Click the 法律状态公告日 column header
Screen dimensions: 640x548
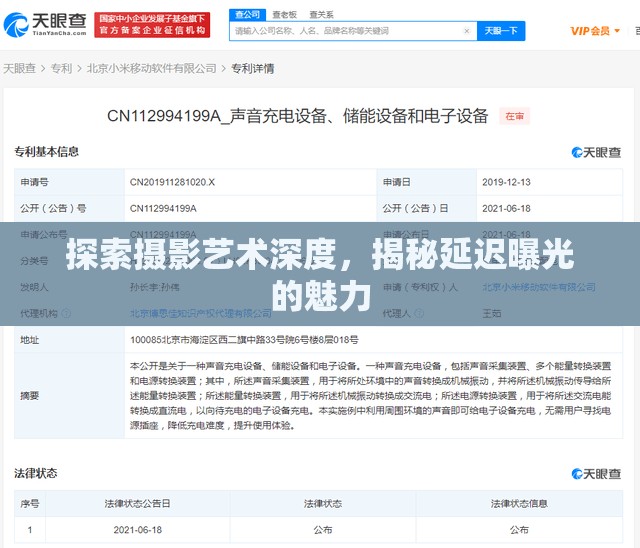(x=138, y=504)
